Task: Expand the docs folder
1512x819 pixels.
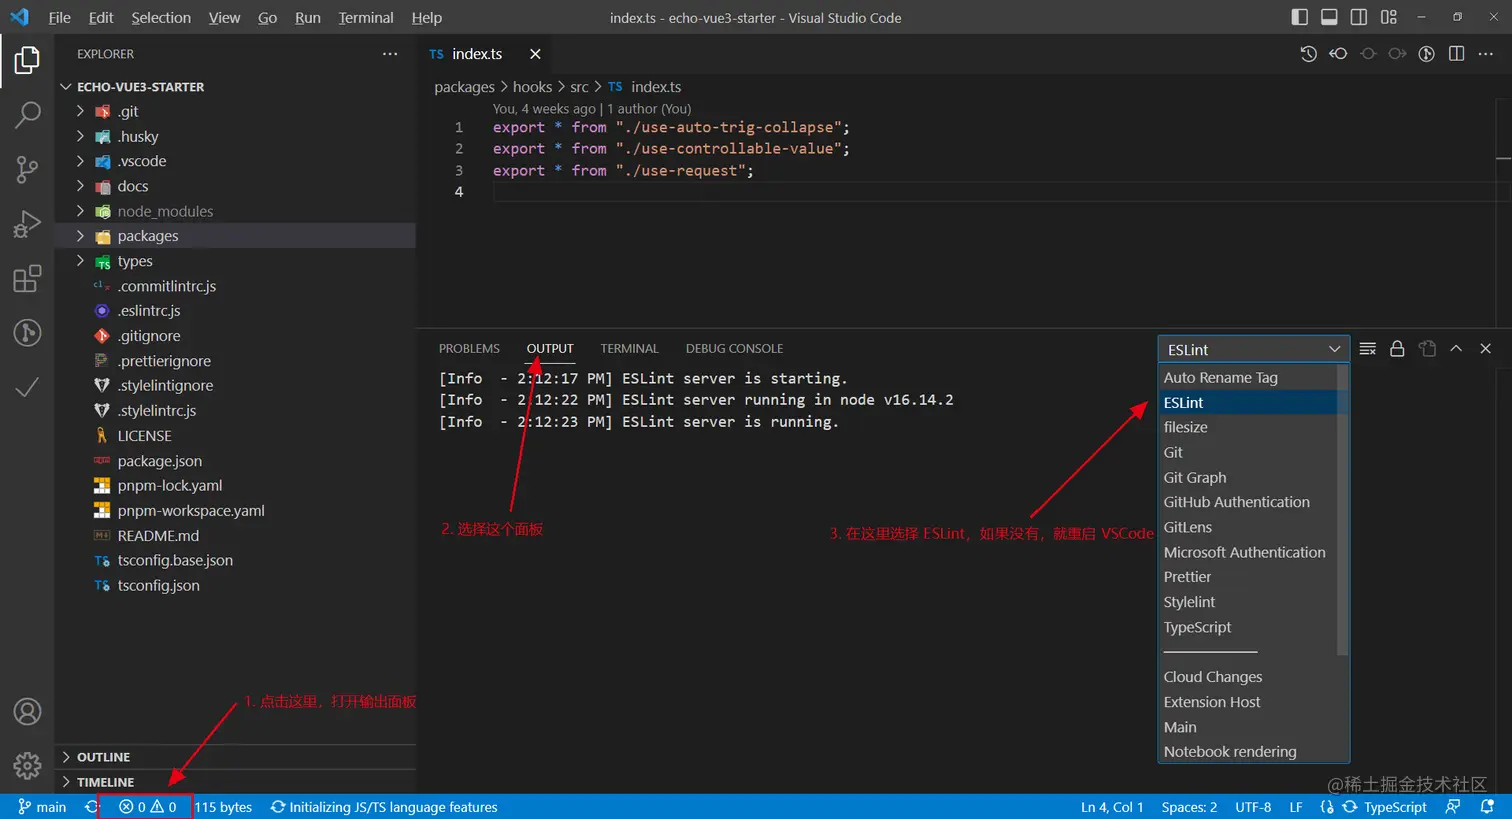Action: [x=81, y=186]
